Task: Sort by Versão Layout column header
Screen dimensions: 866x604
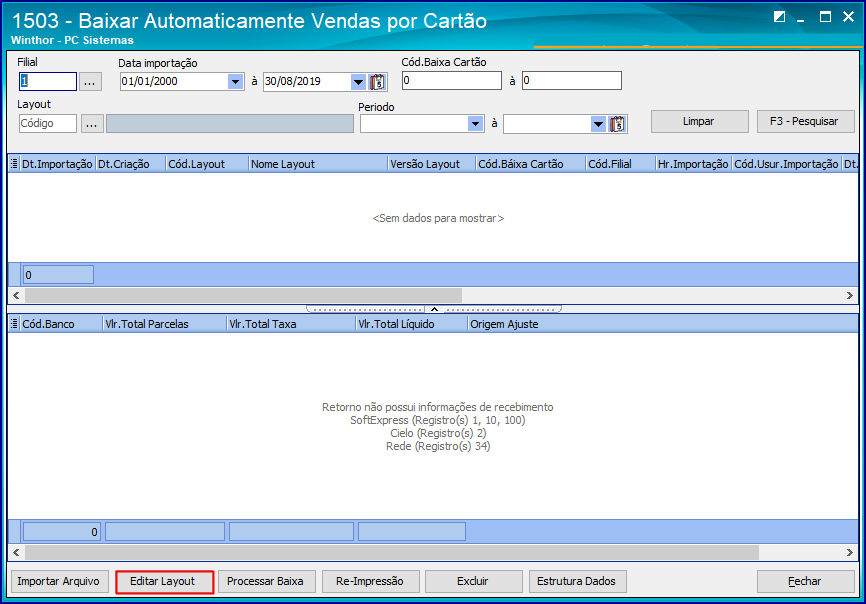Action: (432, 164)
